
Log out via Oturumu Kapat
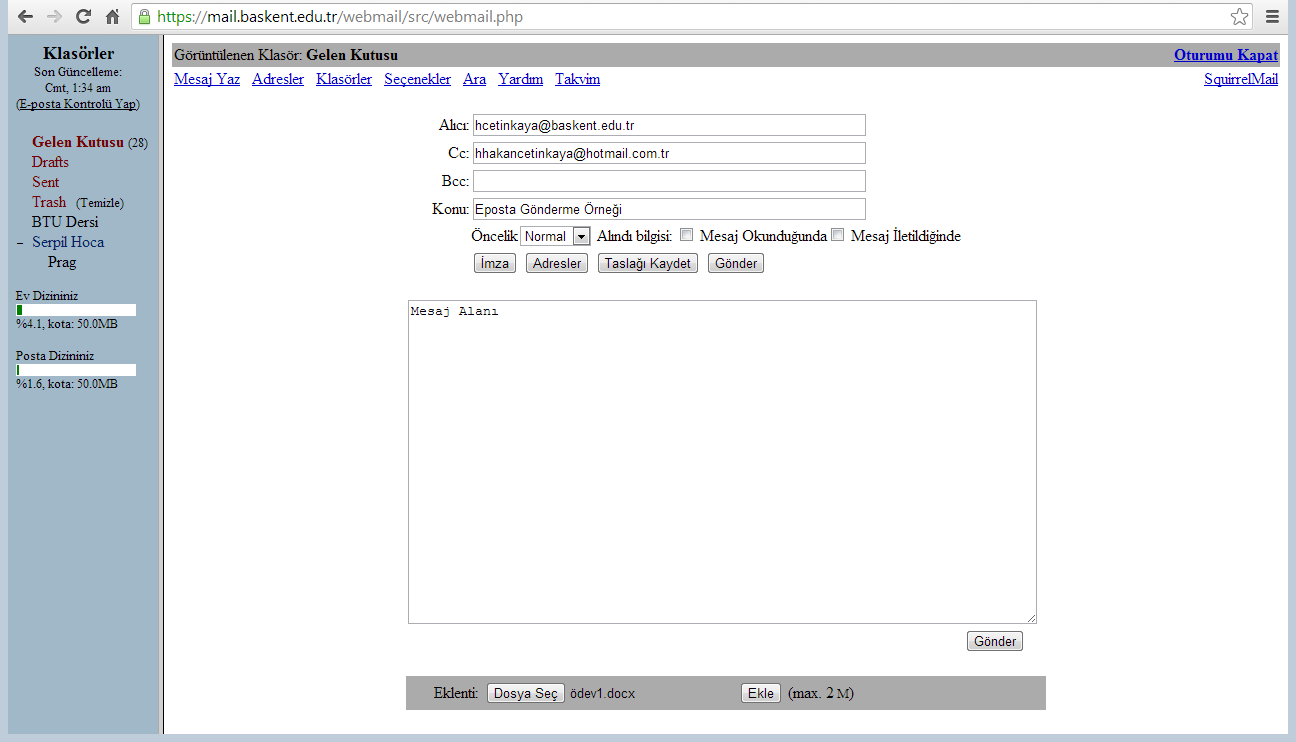(x=1226, y=55)
